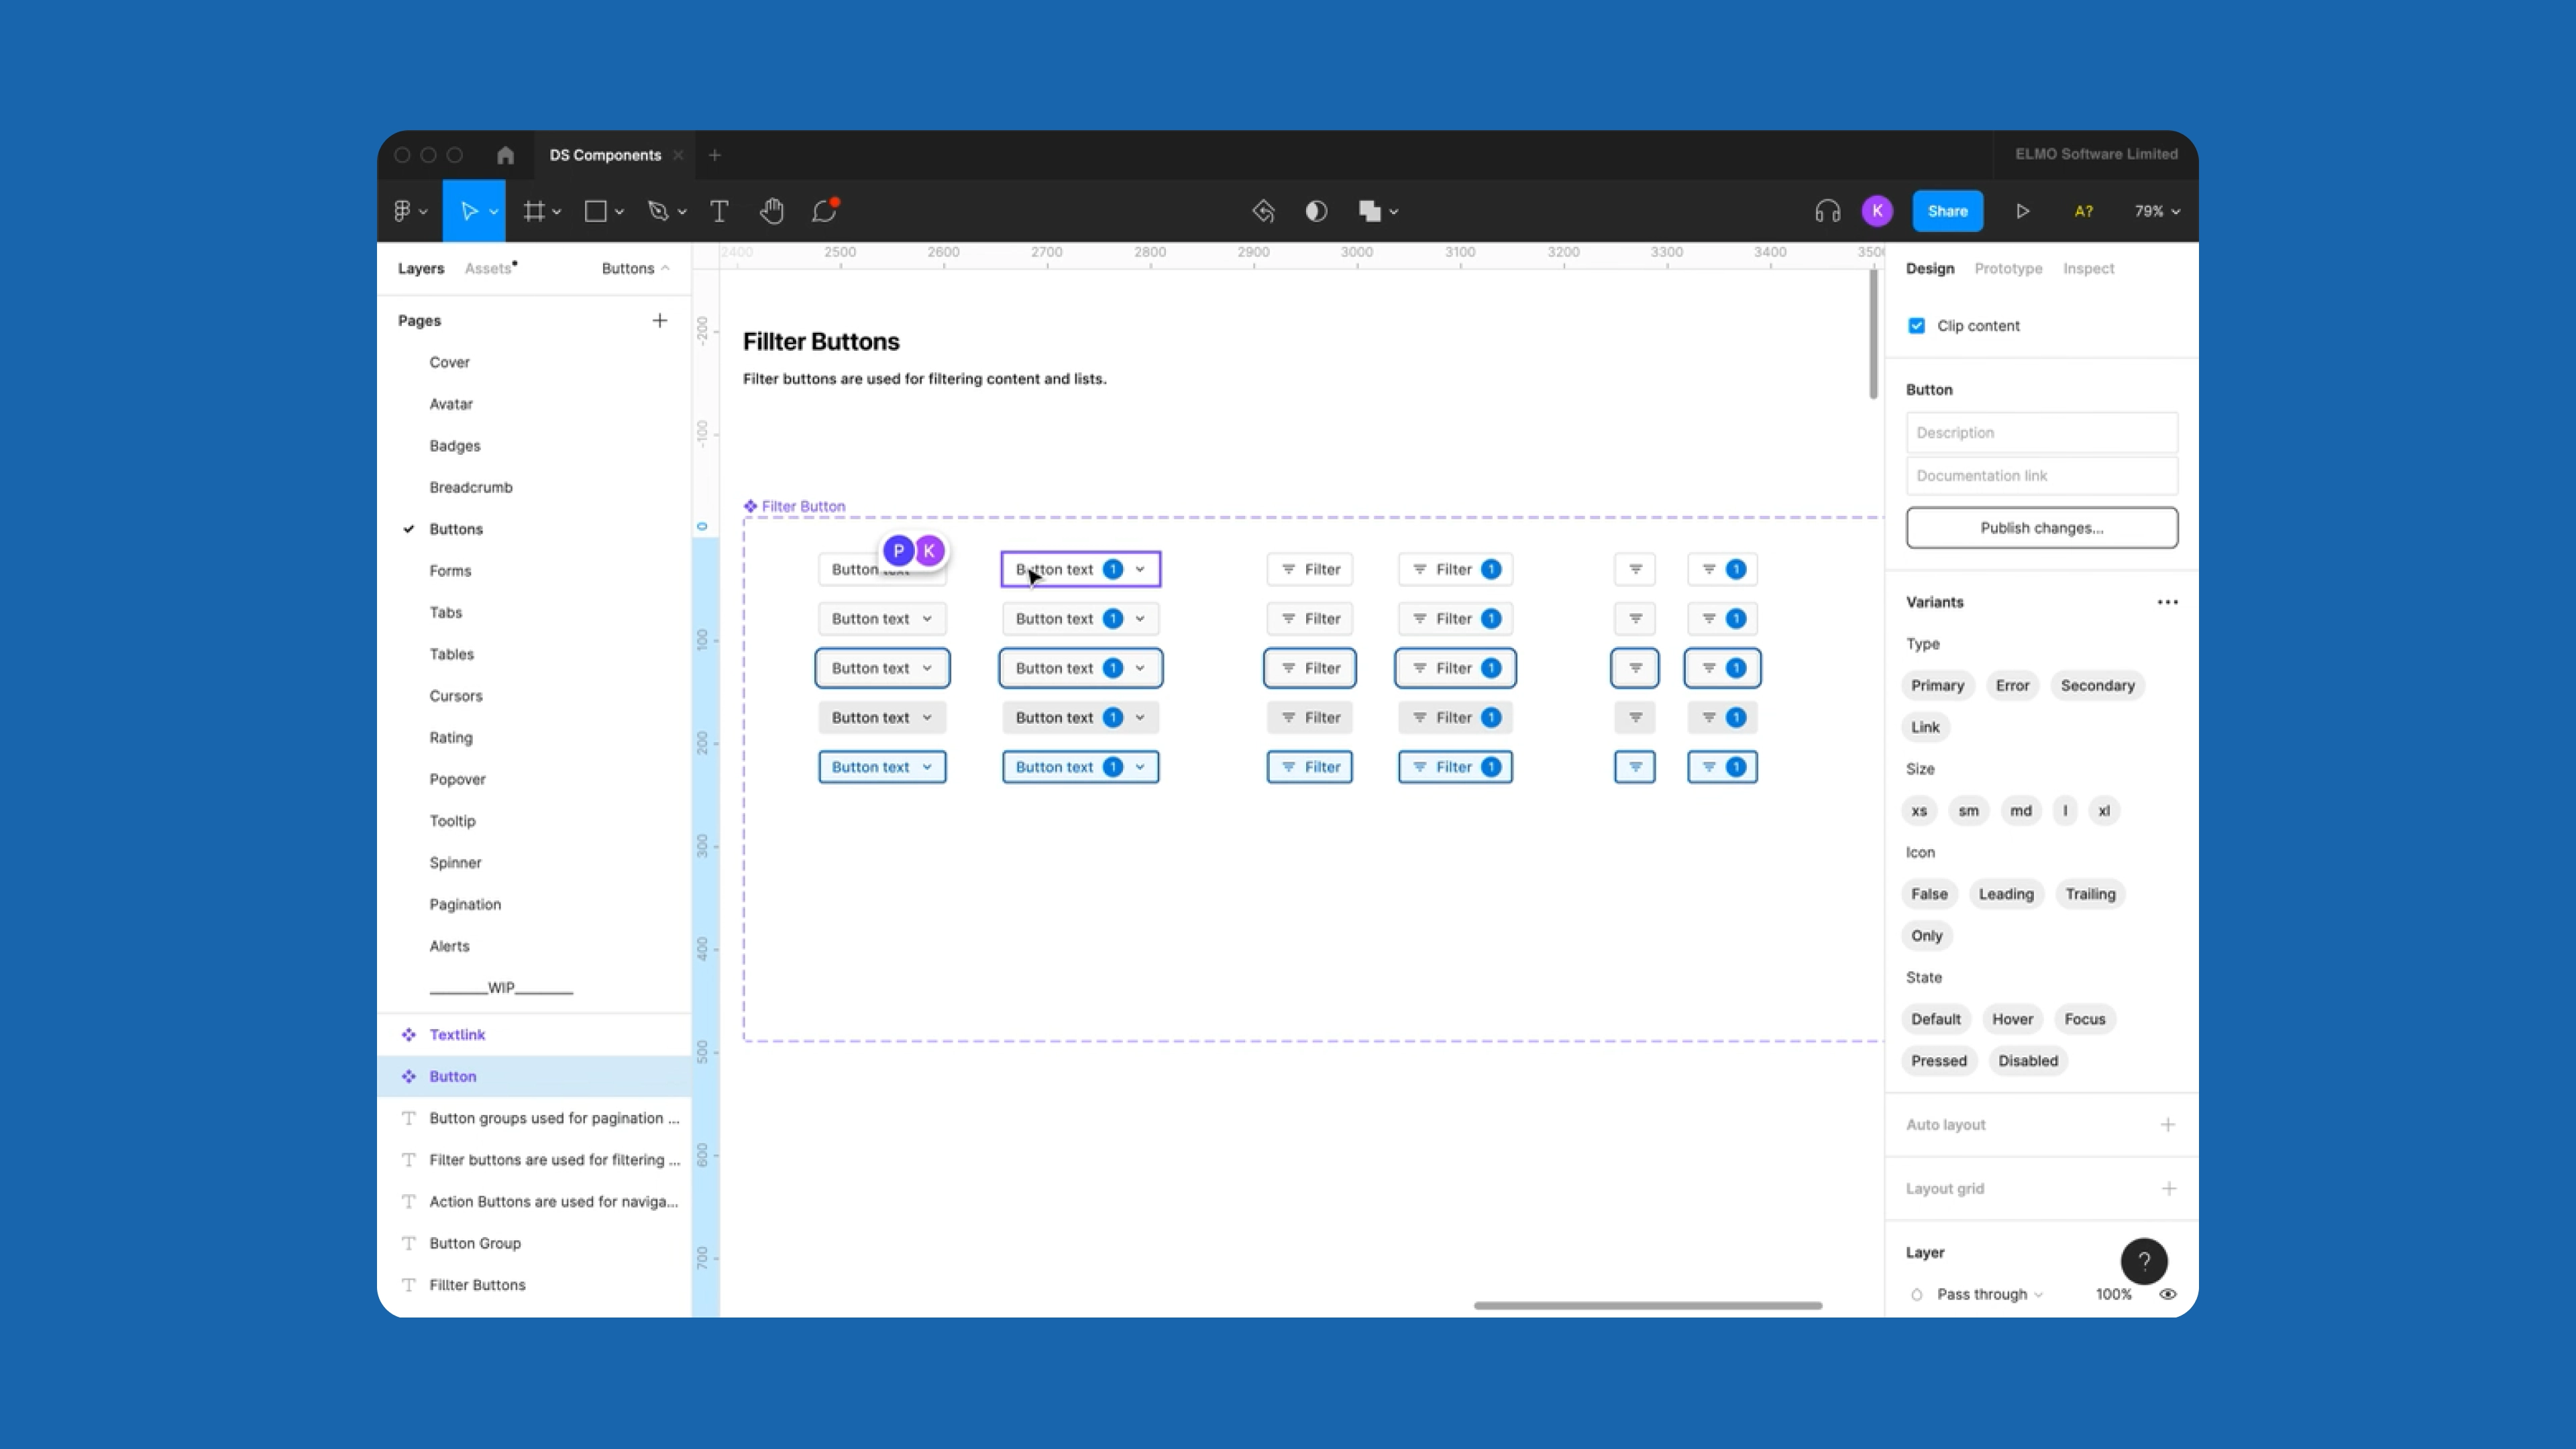This screenshot has width=2576, height=1449.
Task: Select the Trailing icon variant chip
Action: click(x=2090, y=894)
